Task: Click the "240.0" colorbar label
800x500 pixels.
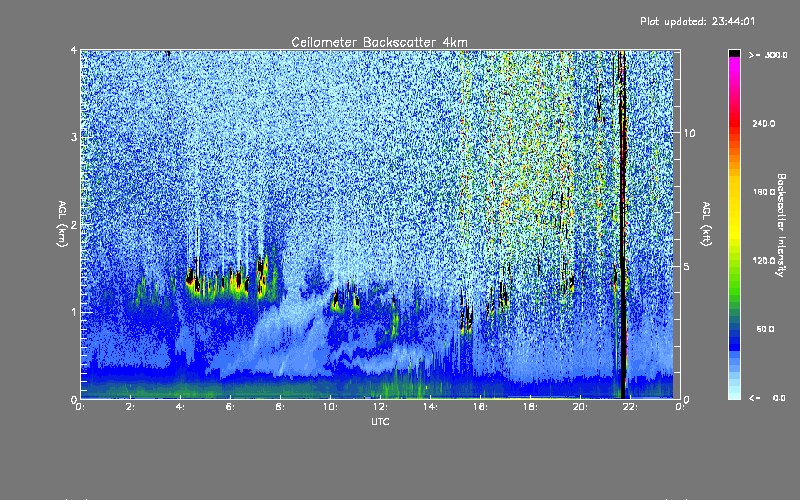Action: 764,123
